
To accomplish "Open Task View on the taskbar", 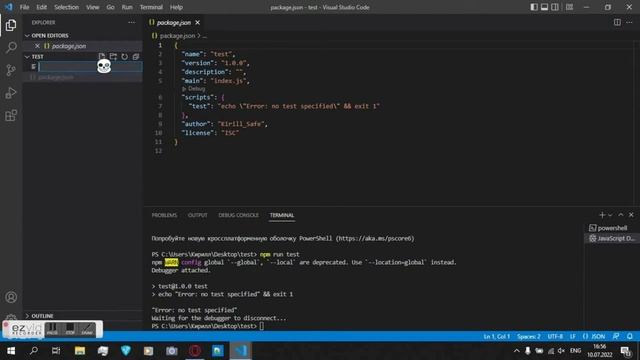I will point(56,351).
